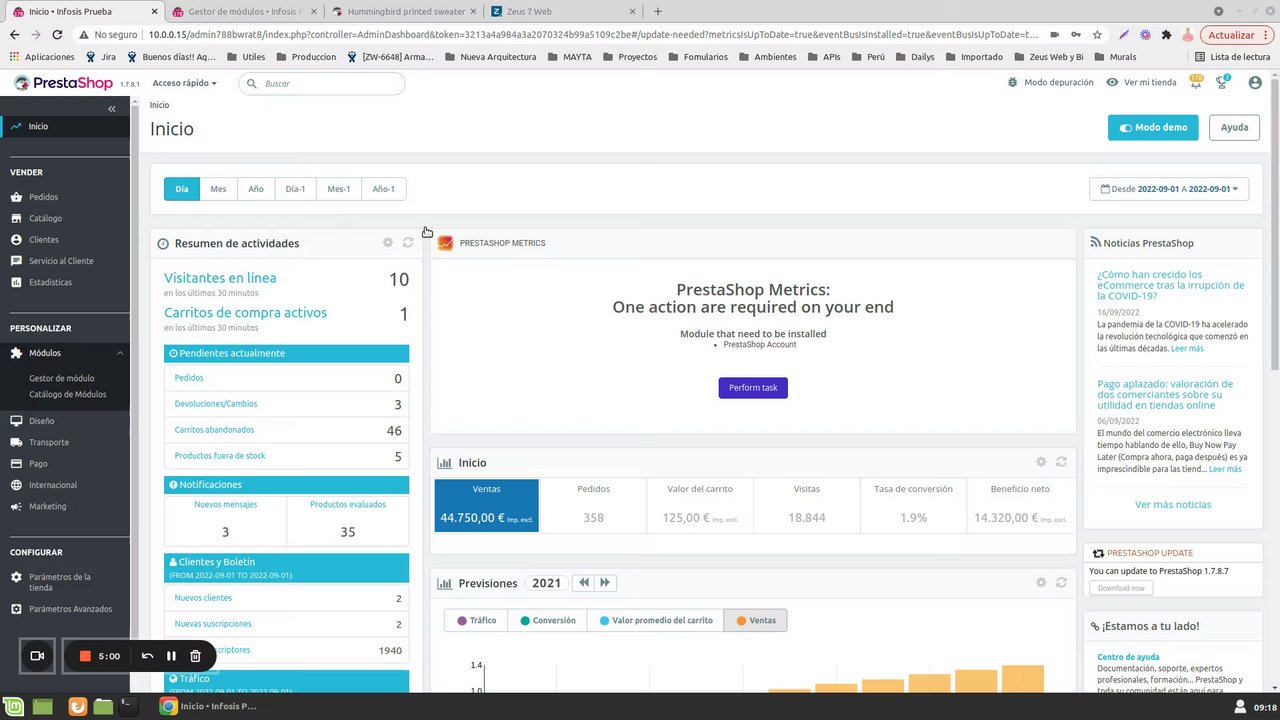Open Devoluciones/Cambios link

point(216,404)
